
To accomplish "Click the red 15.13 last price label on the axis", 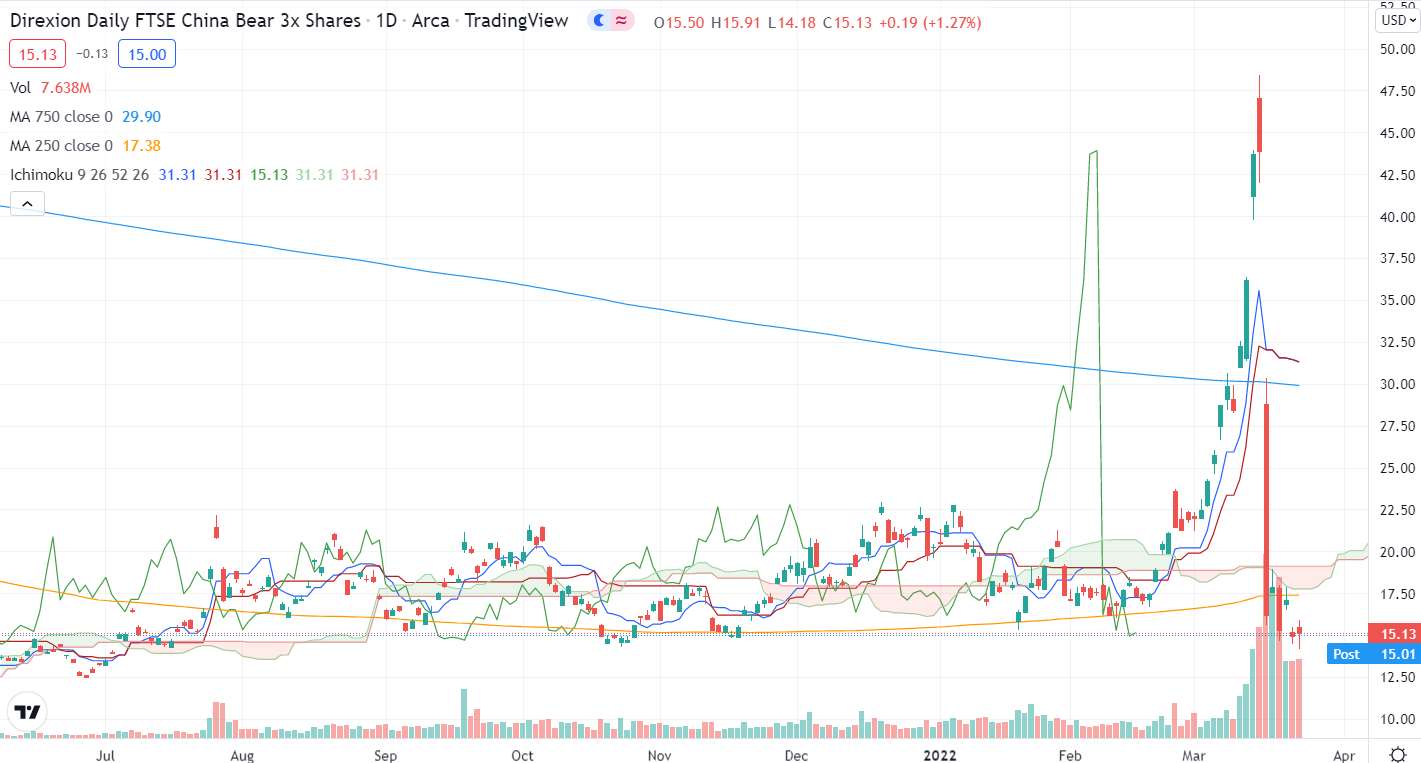I will point(1392,634).
